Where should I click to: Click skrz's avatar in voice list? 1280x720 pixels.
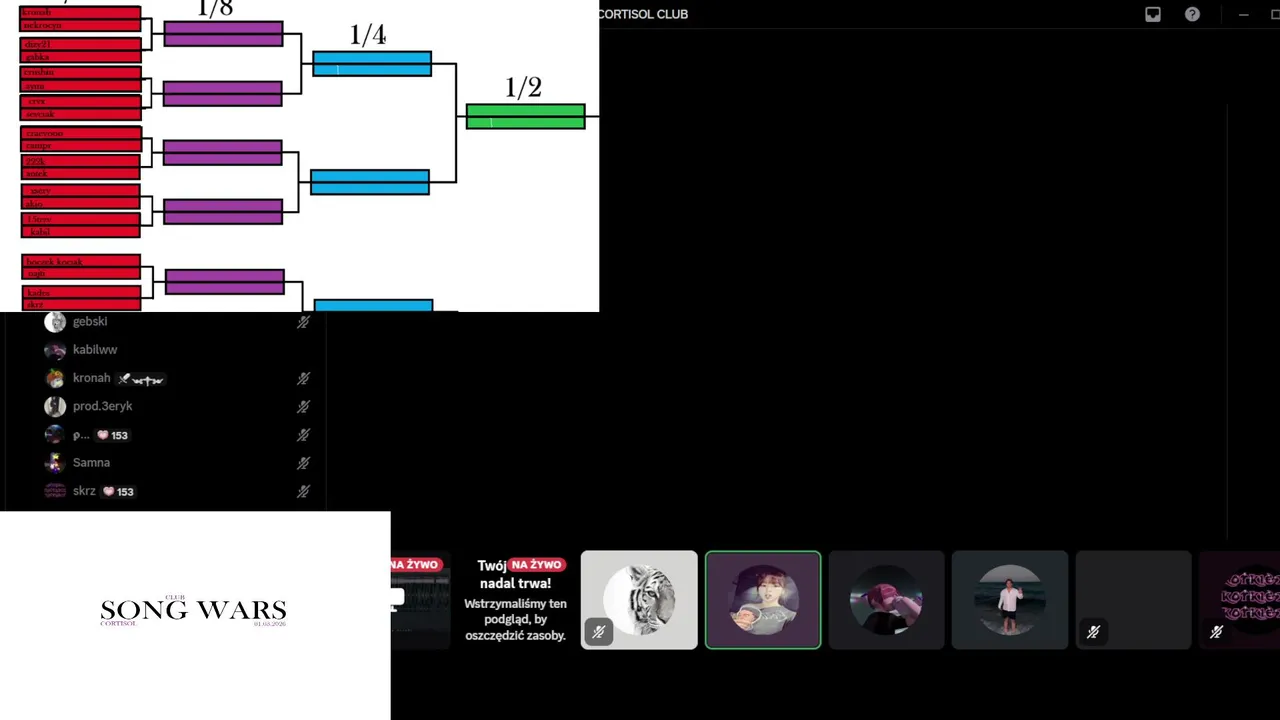55,491
